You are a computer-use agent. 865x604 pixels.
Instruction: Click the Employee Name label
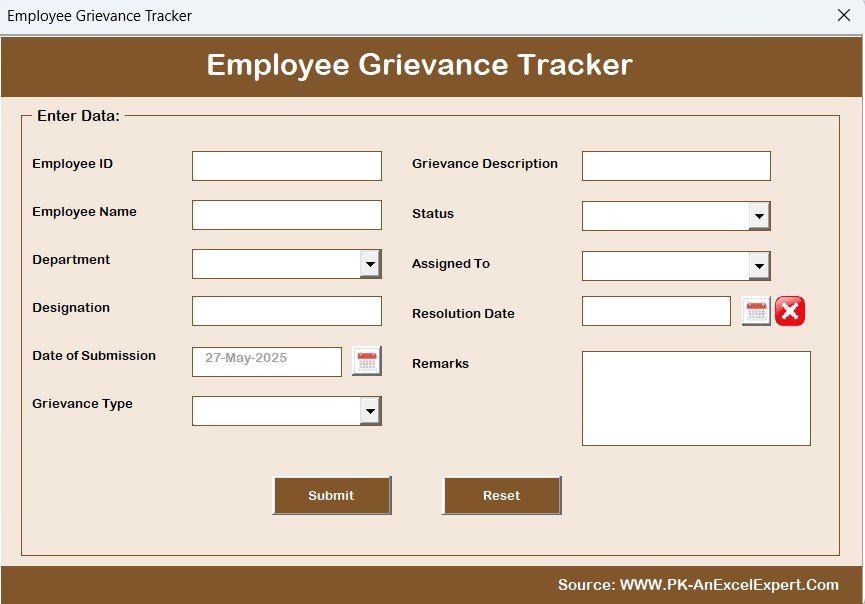click(84, 212)
